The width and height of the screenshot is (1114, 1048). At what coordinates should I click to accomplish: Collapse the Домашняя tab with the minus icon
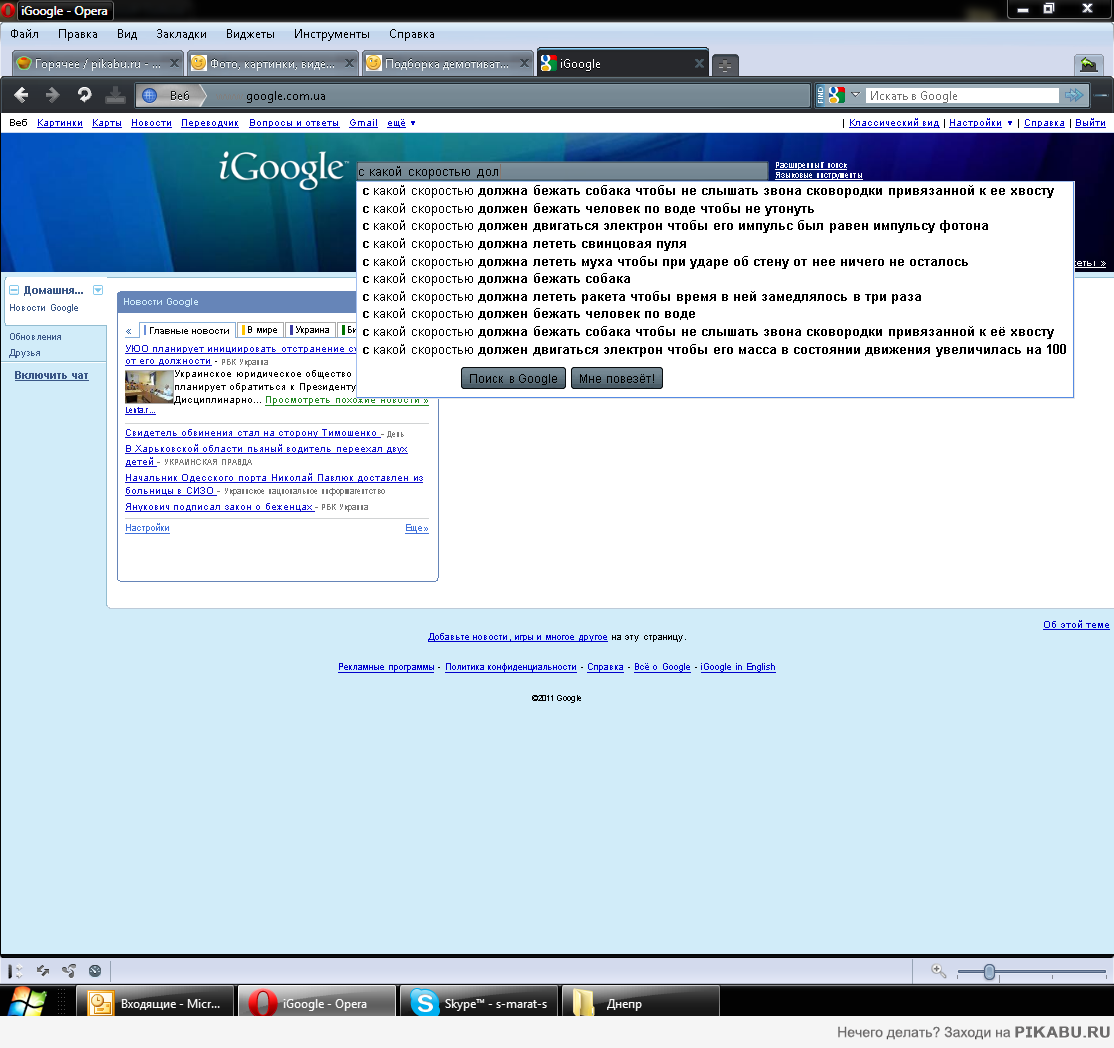(14, 290)
